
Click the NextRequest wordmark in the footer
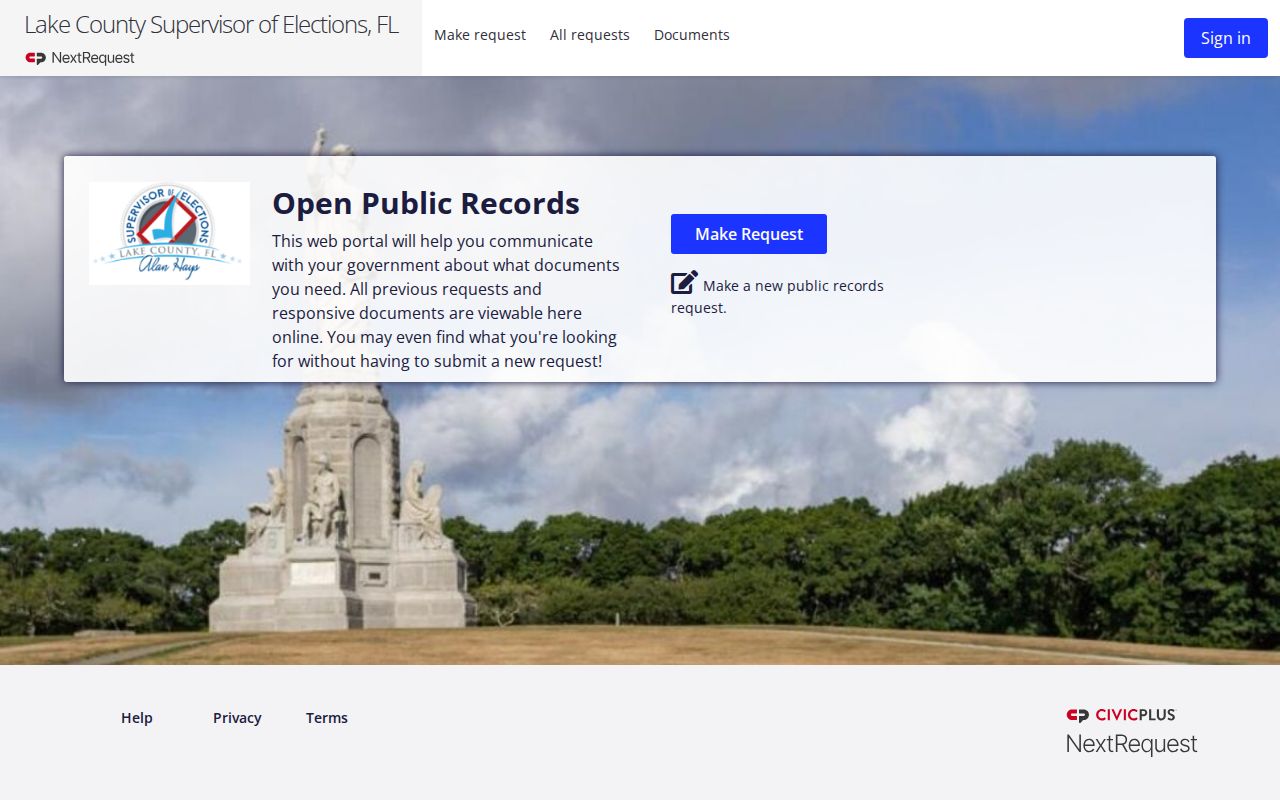[x=1131, y=744]
